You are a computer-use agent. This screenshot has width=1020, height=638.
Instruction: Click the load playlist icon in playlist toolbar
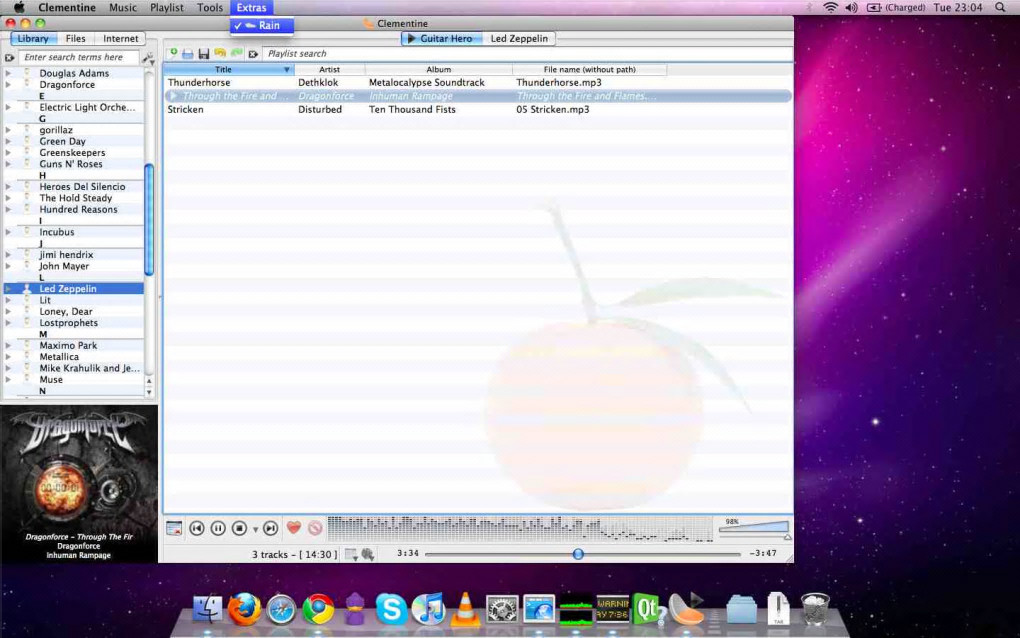[x=188, y=54]
